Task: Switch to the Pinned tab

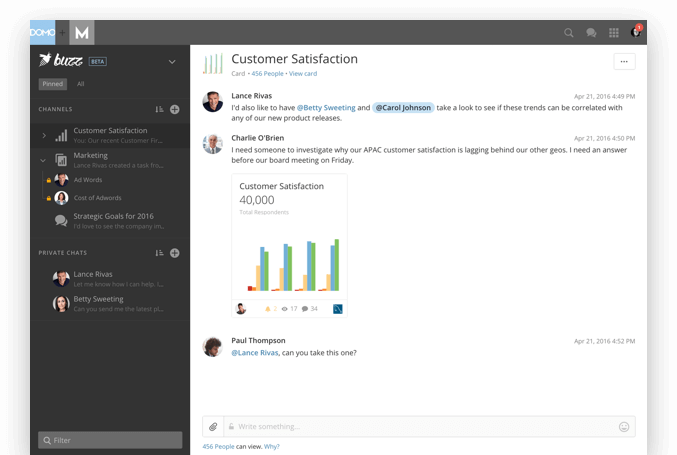Action: (x=53, y=84)
